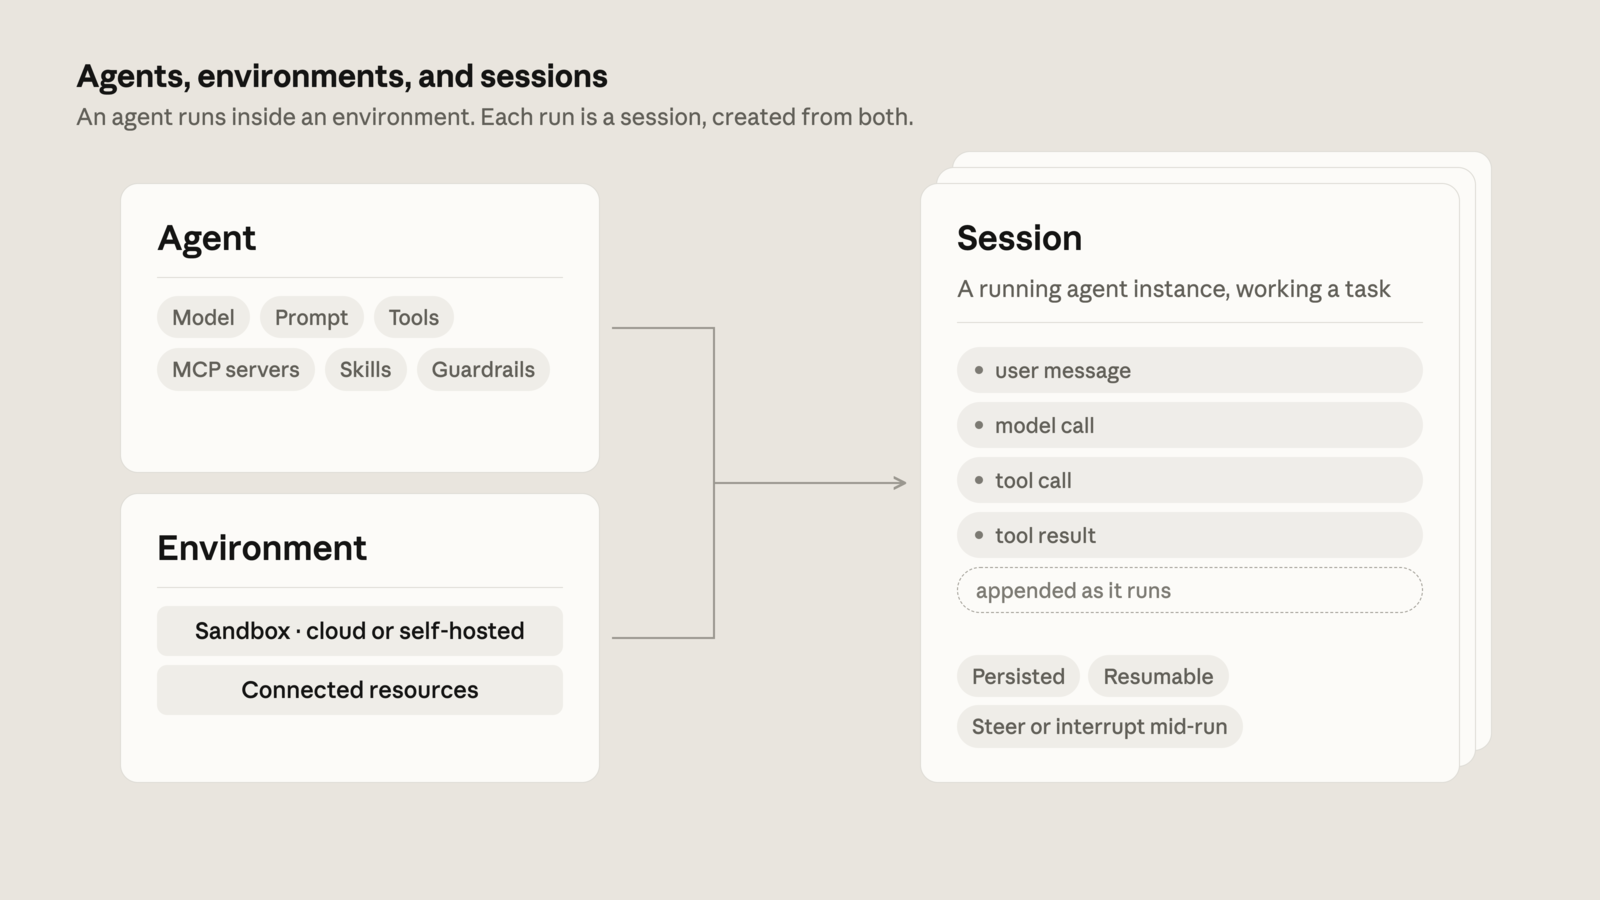Viewport: 1600px width, 900px height.
Task: Click the dashed appended as it runs box
Action: [x=1190, y=590]
